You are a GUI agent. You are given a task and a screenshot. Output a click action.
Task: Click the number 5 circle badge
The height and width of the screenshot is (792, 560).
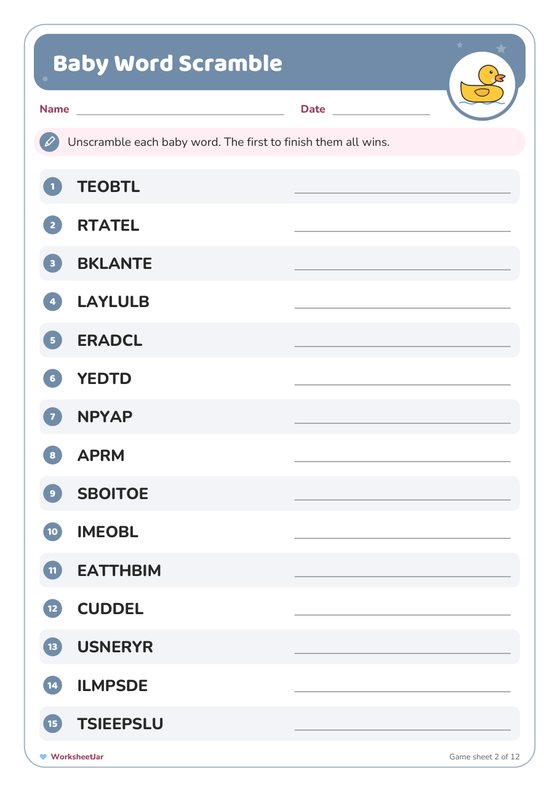coord(53,340)
